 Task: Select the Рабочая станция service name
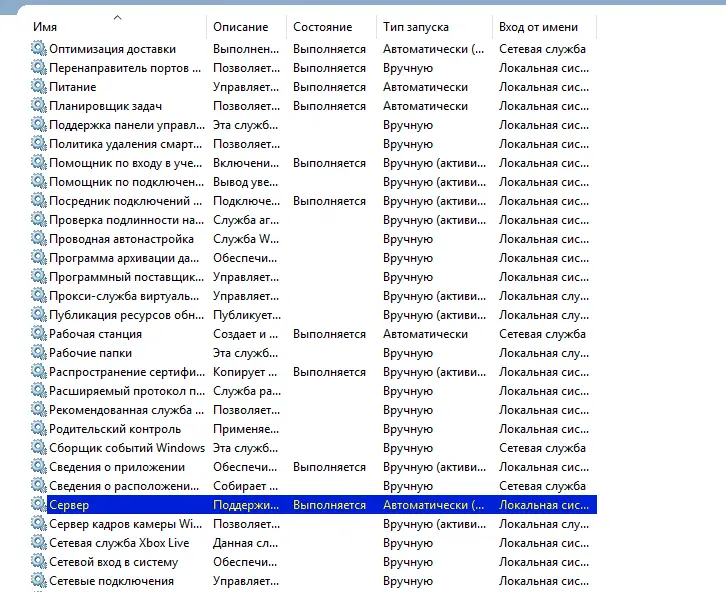click(x=95, y=334)
